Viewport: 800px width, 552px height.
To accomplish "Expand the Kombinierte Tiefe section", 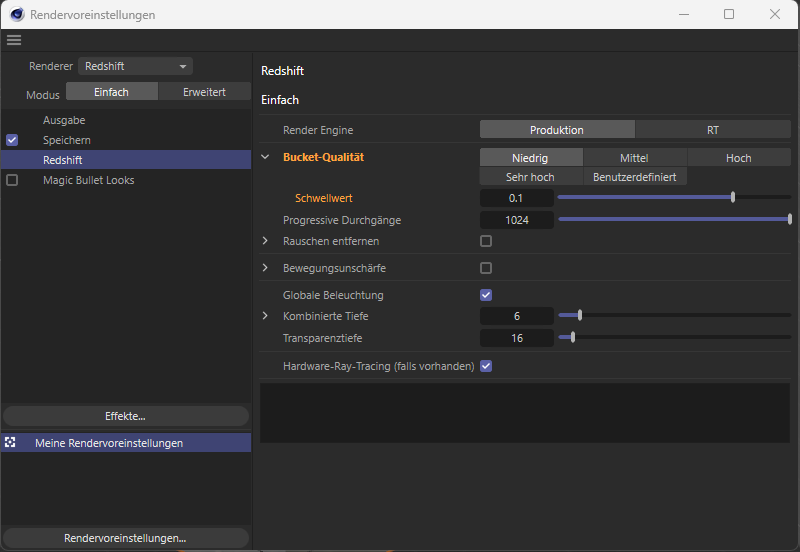I will pos(265,316).
